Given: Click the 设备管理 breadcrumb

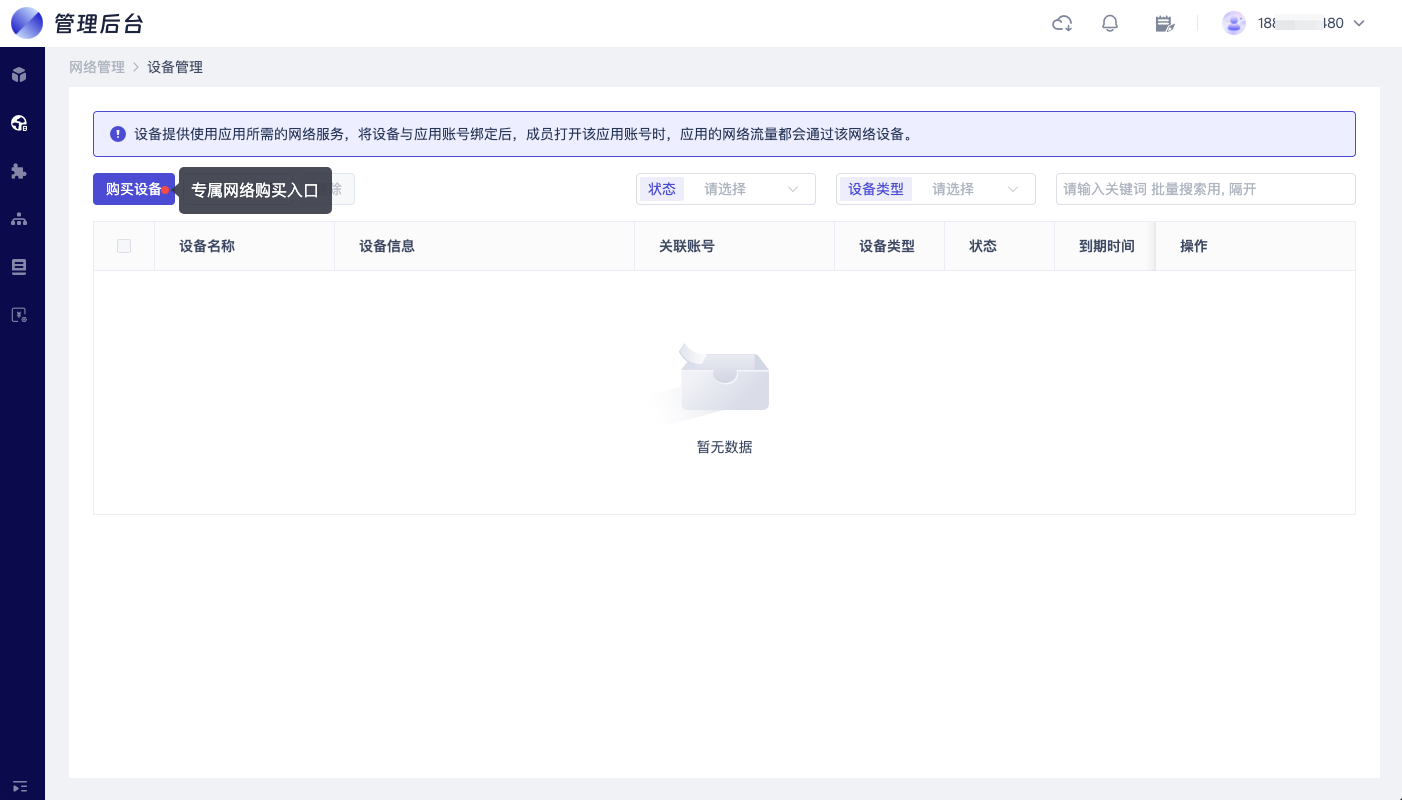Looking at the screenshot, I should tap(175, 67).
